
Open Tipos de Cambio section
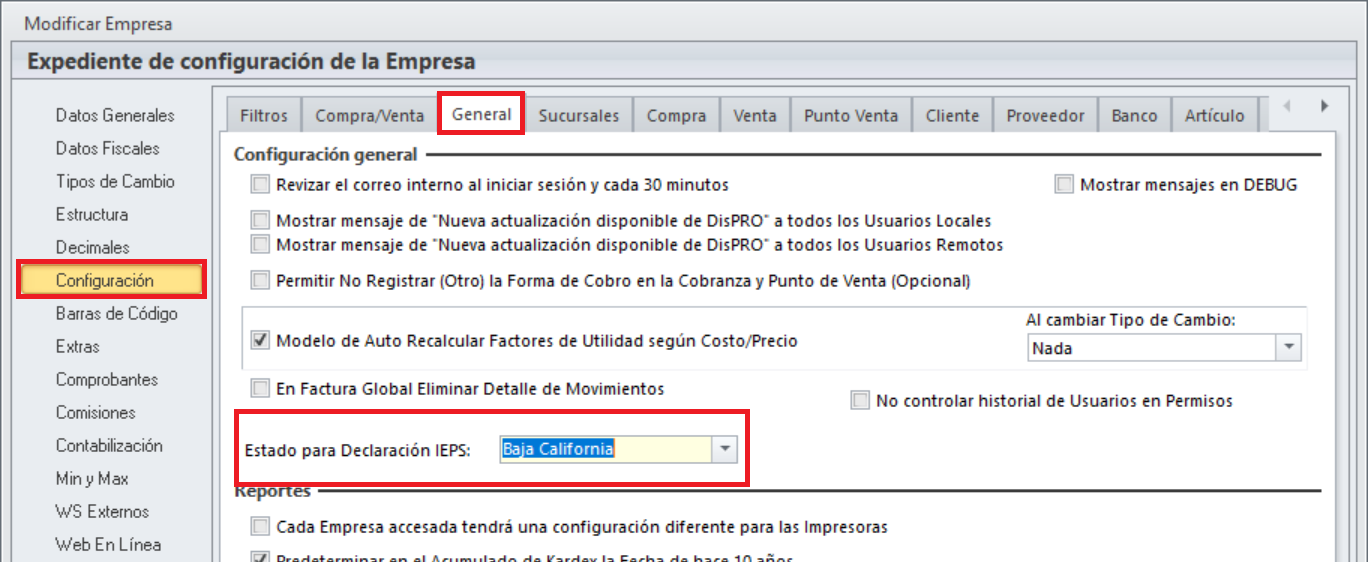(x=115, y=182)
